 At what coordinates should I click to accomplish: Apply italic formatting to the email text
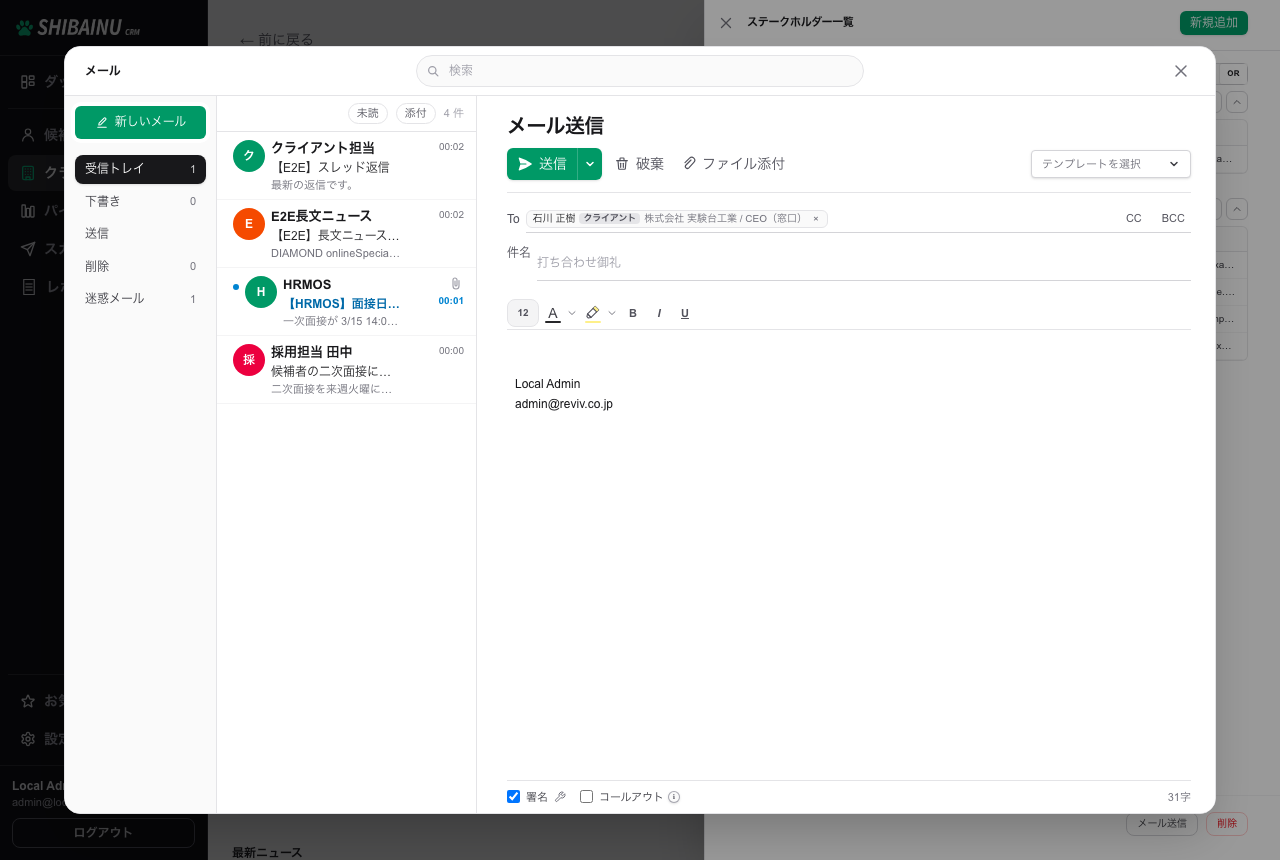tap(659, 313)
